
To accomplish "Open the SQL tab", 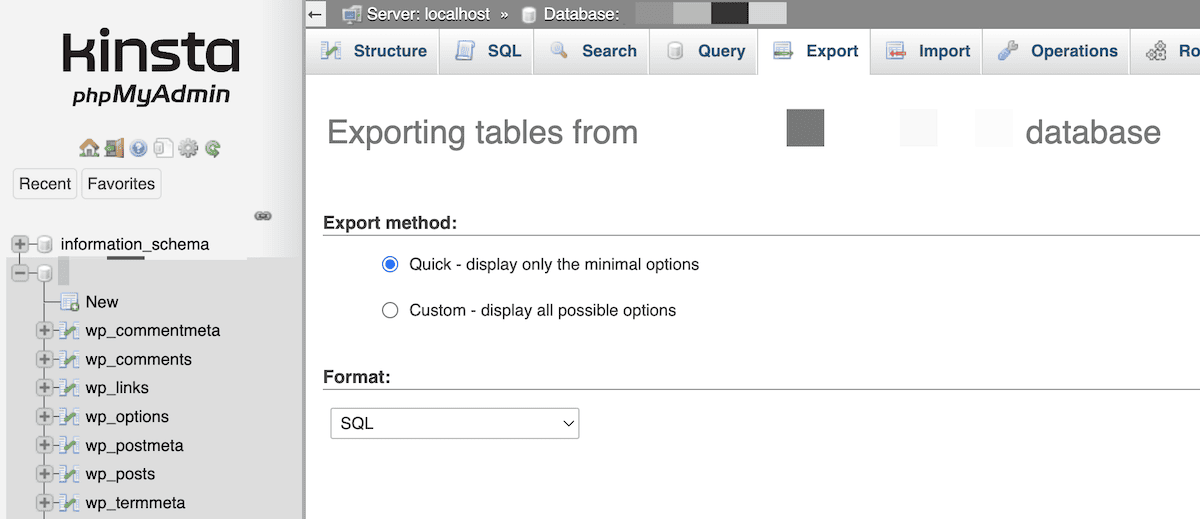I will coord(488,51).
